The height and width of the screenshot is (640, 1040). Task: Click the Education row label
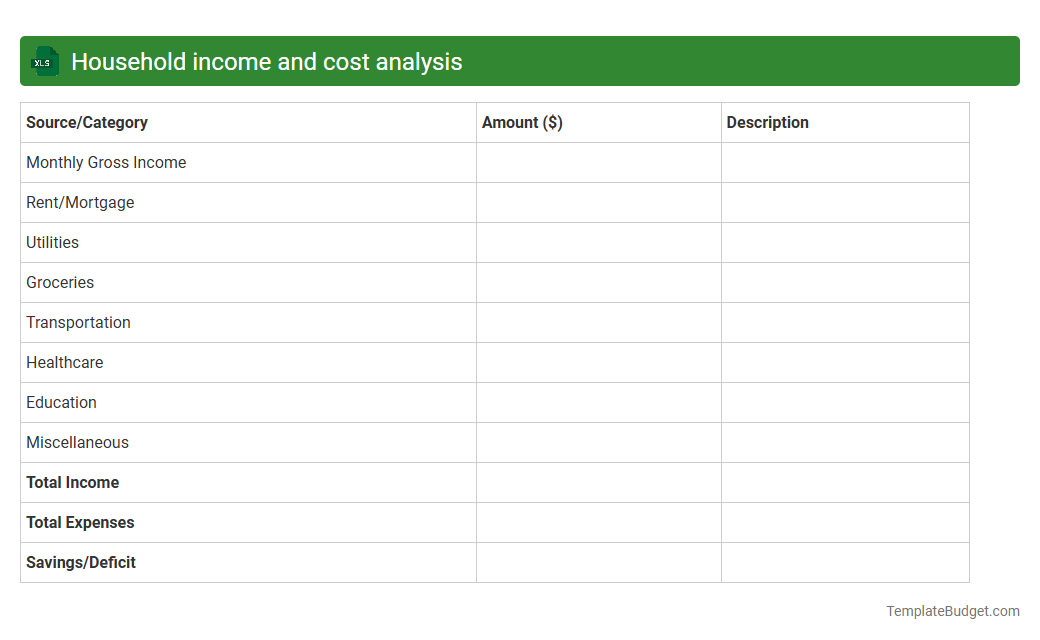click(x=61, y=402)
